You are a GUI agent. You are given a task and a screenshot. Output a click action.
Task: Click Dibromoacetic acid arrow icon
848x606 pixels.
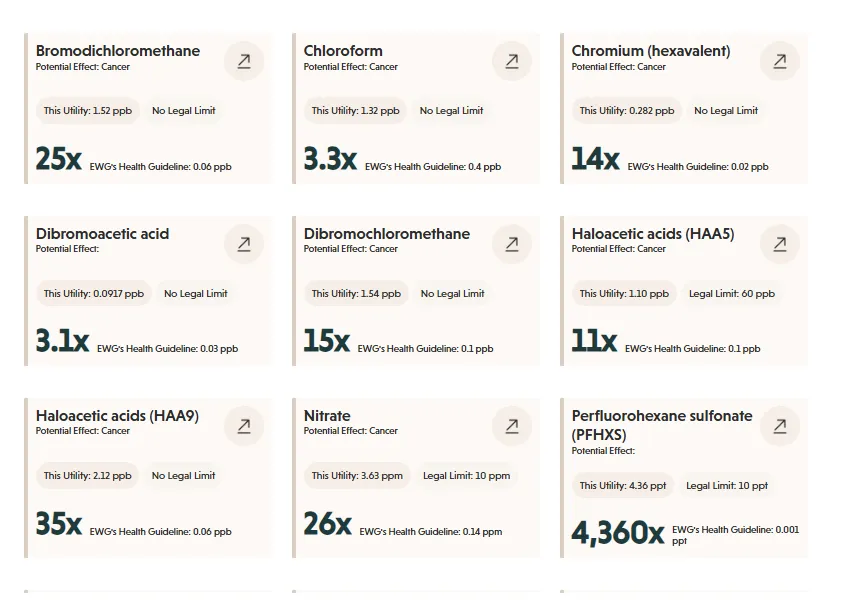[x=244, y=244]
